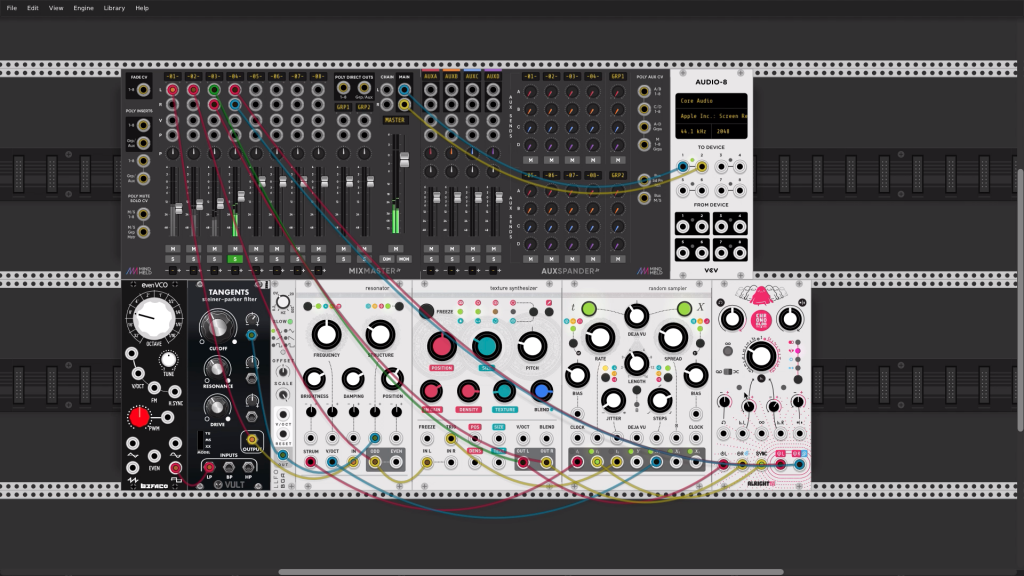
Task: Toggle the master MONO button
Action: [404, 259]
